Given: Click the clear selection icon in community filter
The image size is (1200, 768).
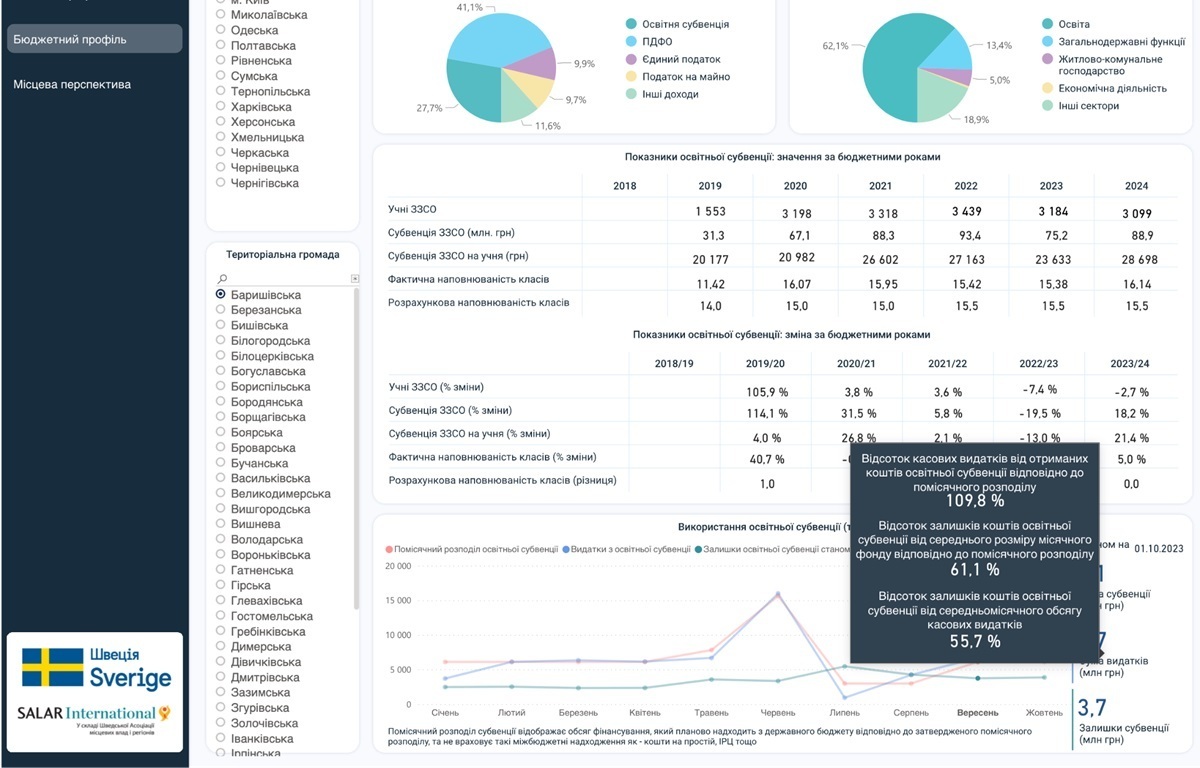Looking at the screenshot, I should tap(354, 278).
